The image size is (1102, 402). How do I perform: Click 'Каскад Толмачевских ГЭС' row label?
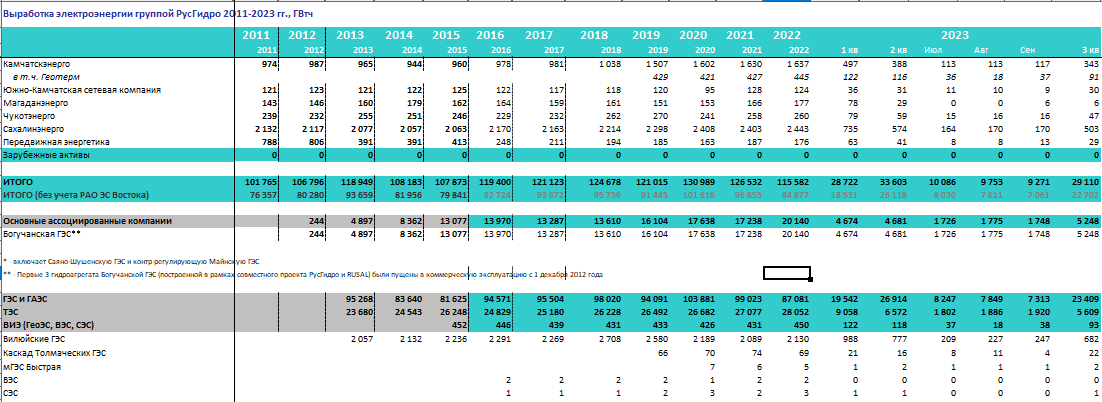[54, 352]
